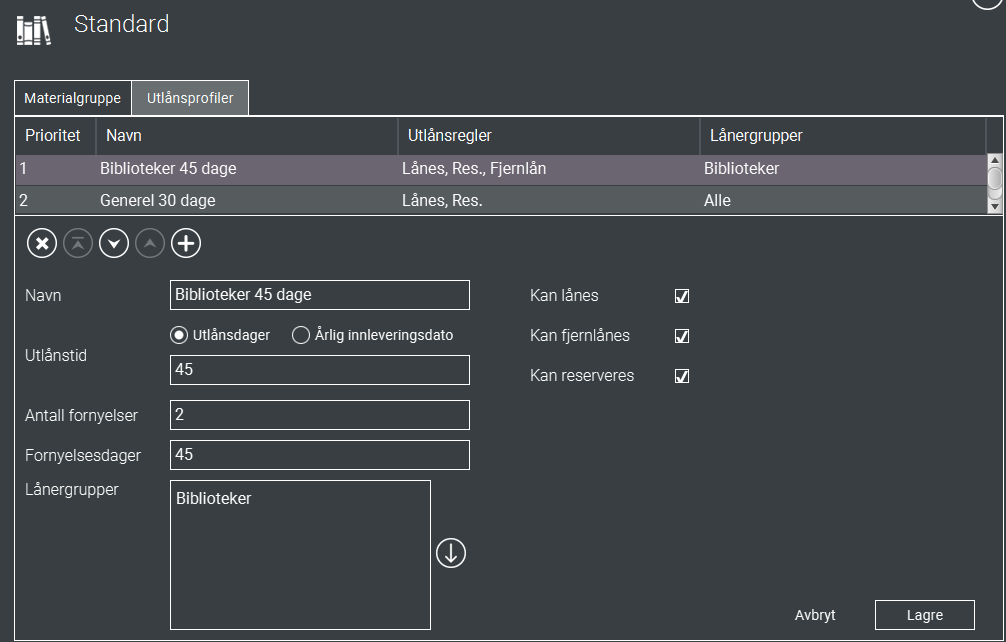Viewport: 1006px width, 642px height.
Task: Click the cell Lånes, Res., Fjernlån
Action: click(474, 169)
